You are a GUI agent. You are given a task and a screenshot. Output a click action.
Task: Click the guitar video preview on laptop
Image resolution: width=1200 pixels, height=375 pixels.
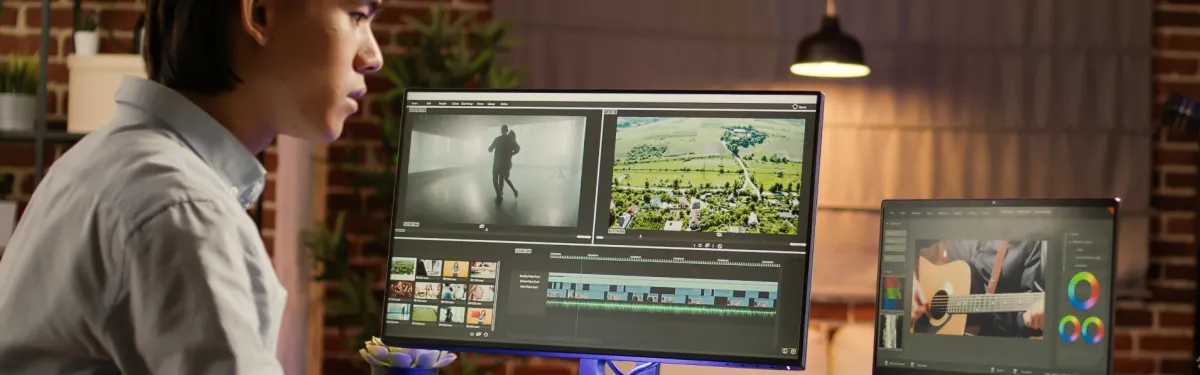(978, 288)
